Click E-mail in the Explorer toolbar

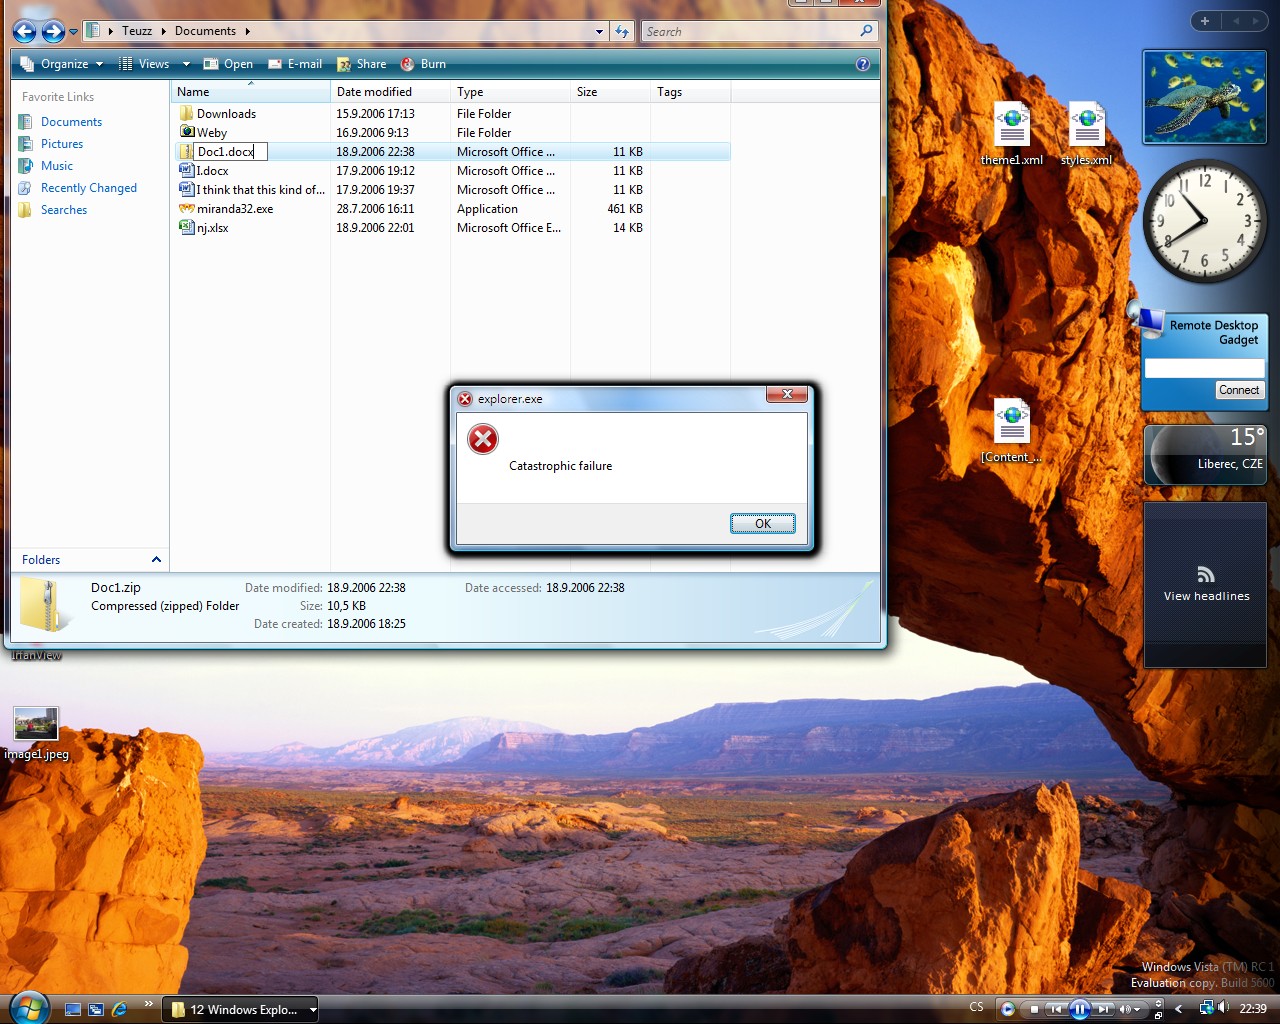pyautogui.click(x=295, y=64)
